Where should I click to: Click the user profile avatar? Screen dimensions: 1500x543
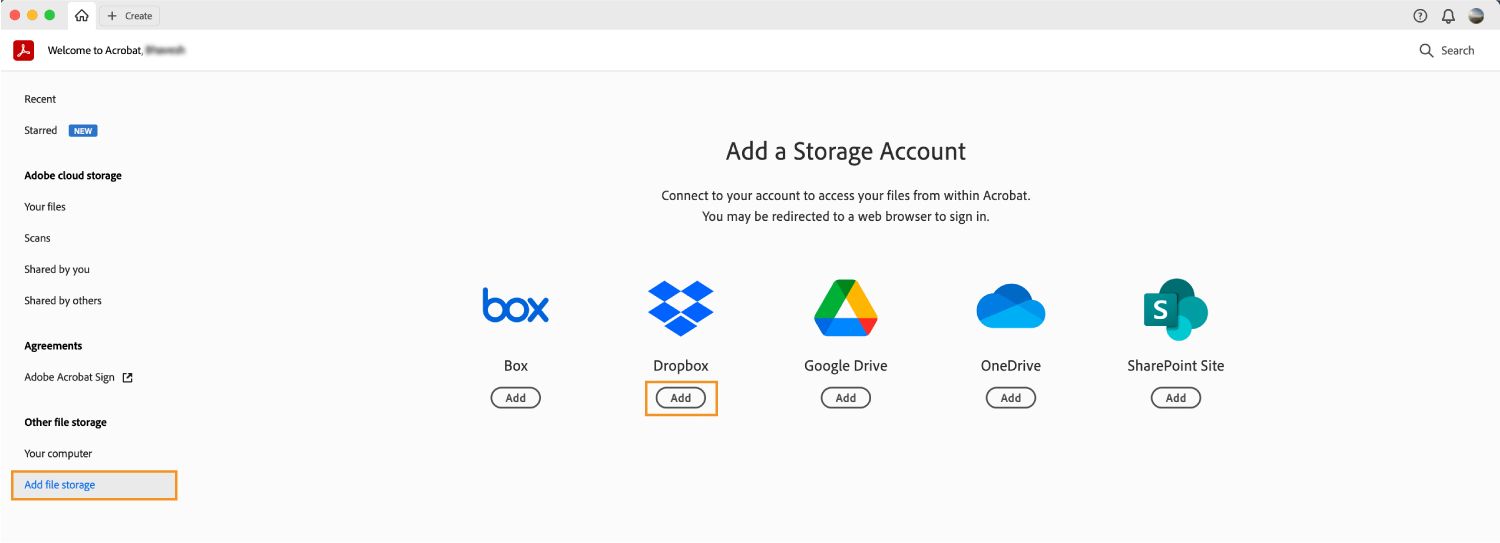click(1476, 16)
